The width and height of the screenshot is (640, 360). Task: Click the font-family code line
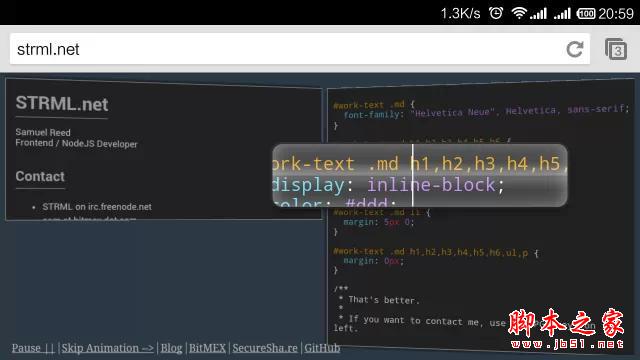(487, 112)
